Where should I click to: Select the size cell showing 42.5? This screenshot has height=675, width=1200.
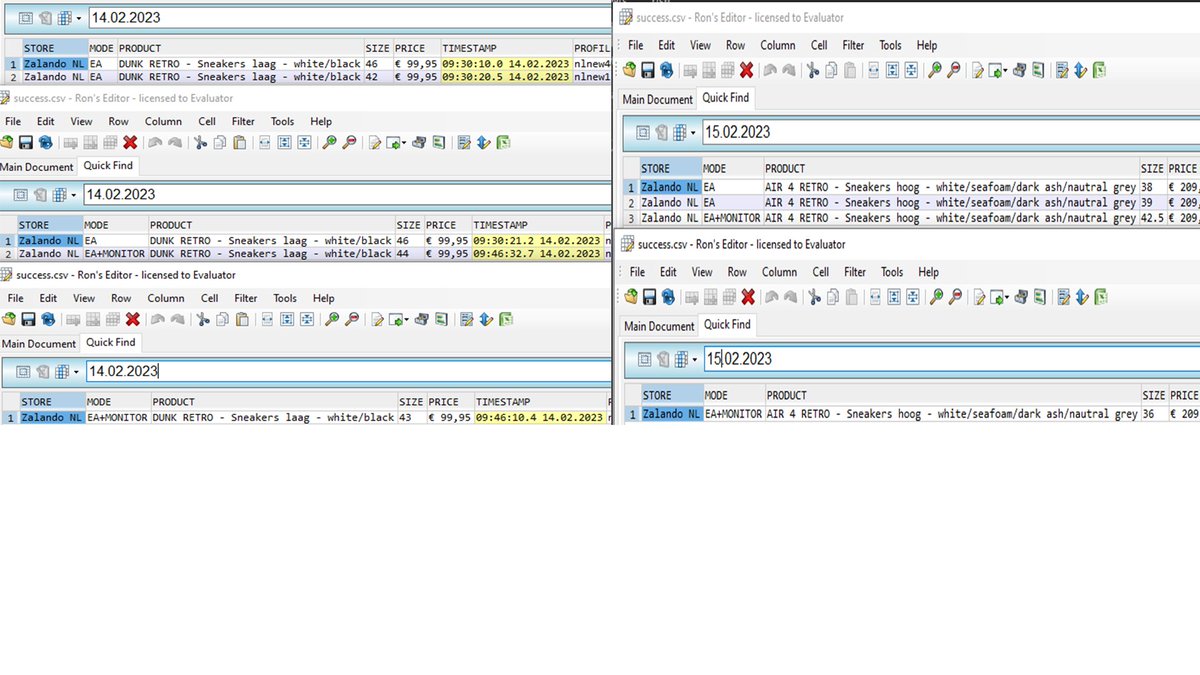[x=1153, y=217]
